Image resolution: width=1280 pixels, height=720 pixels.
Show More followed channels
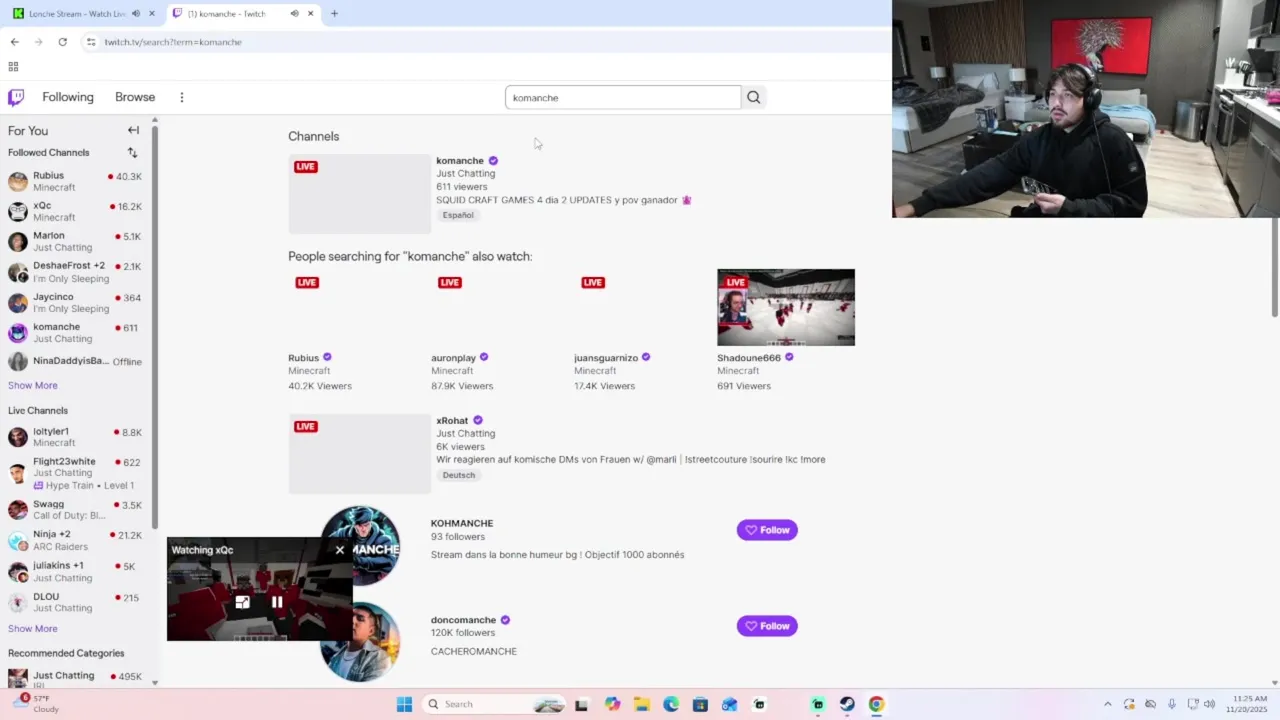(x=33, y=385)
